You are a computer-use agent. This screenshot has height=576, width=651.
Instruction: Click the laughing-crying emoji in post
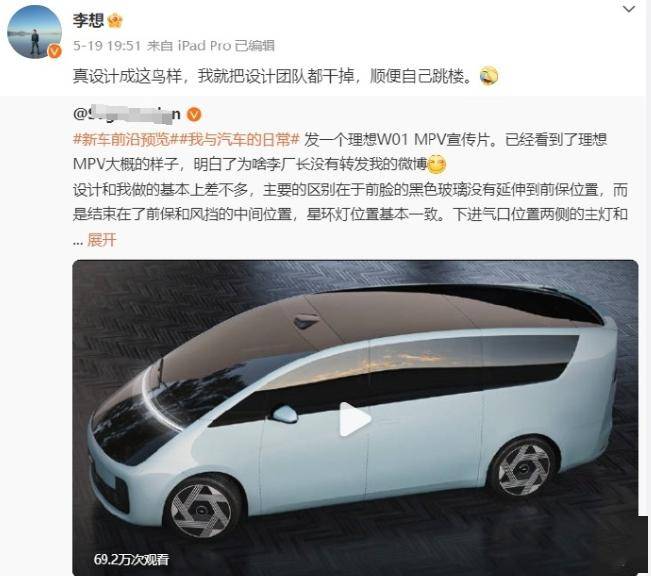(489, 76)
